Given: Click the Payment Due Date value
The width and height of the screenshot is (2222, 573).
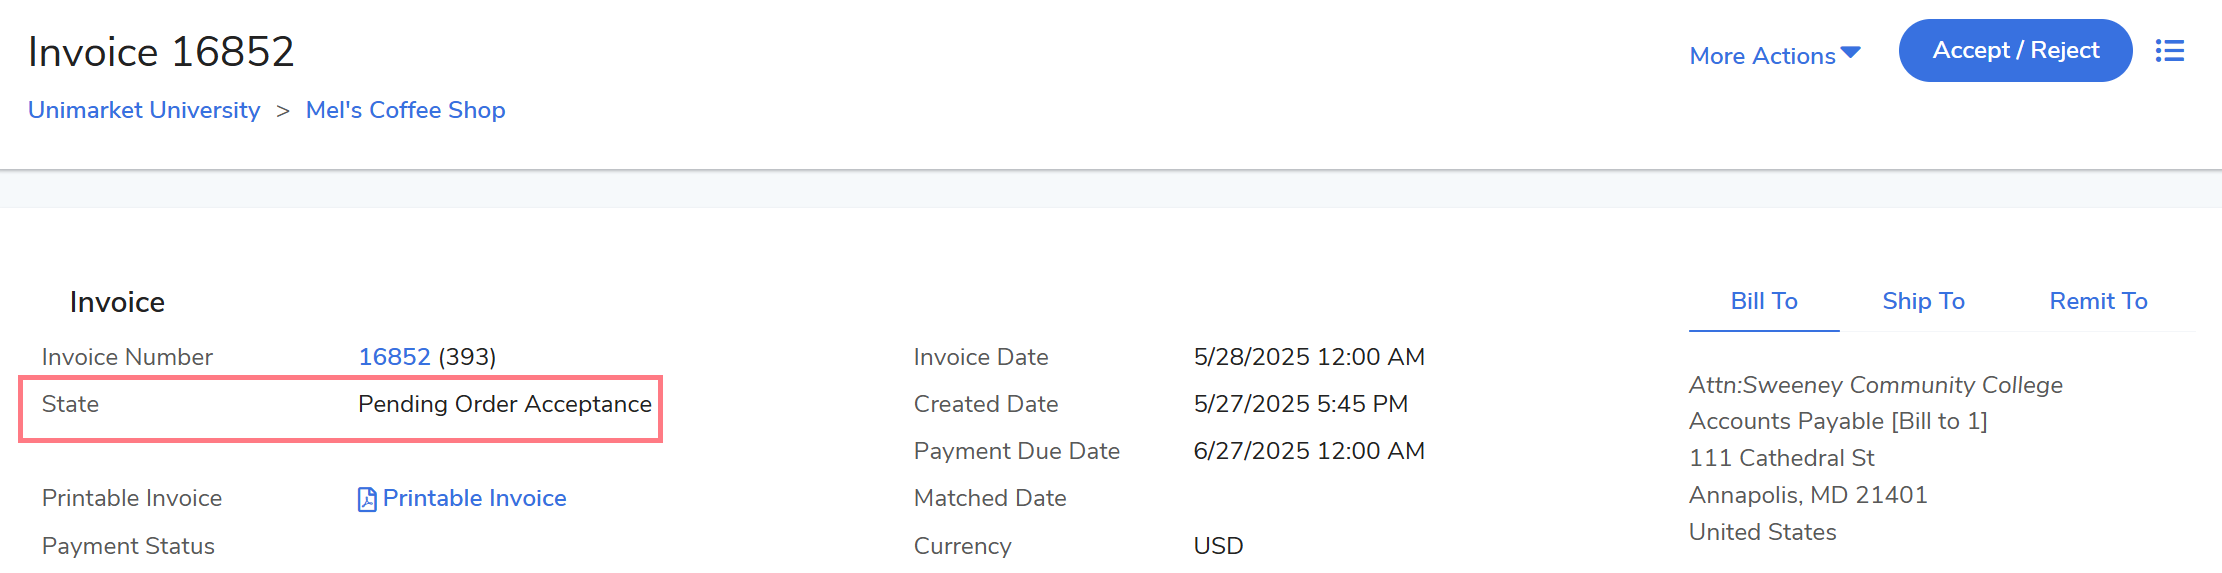Looking at the screenshot, I should pos(1308,451).
